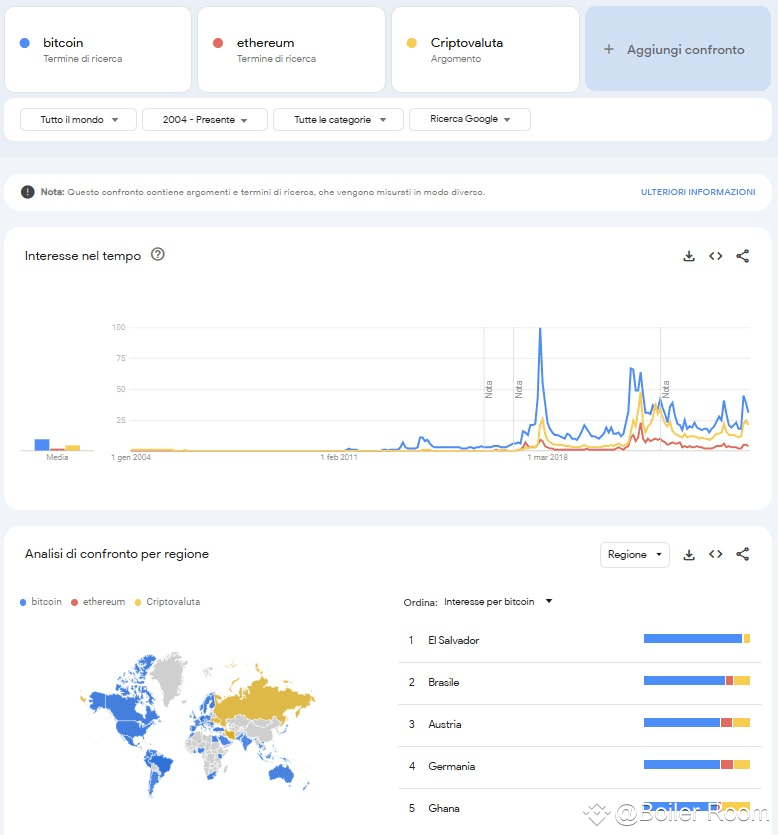
Task: Follow the ULTERIORI INFORMAZIONI link
Action: point(698,192)
